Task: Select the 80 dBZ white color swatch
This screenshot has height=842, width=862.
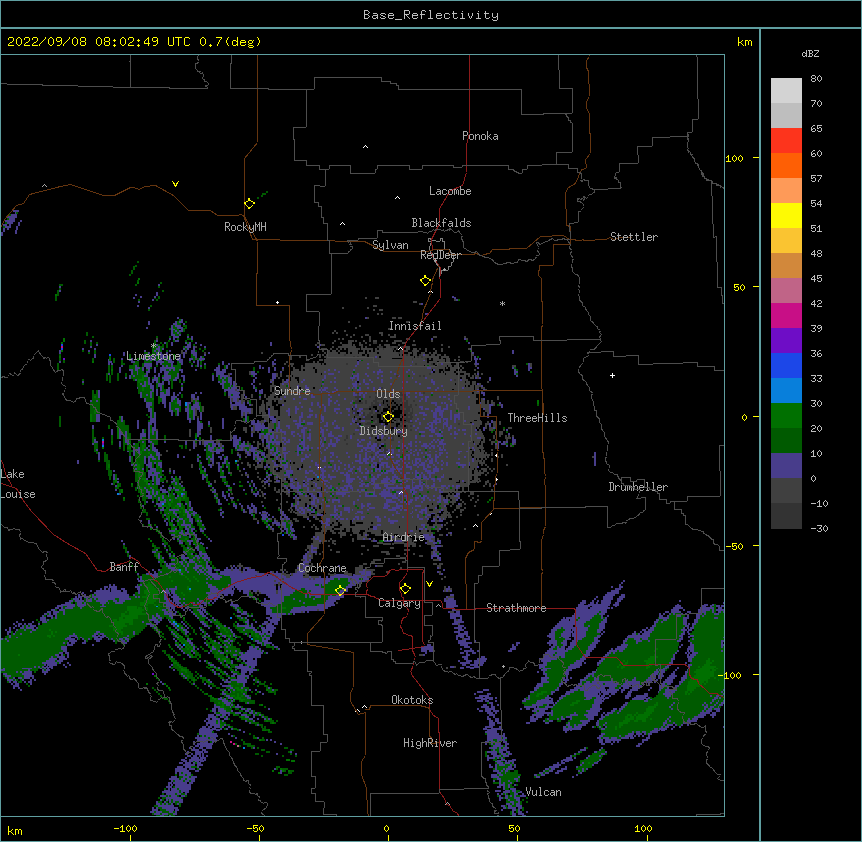Action: [786, 91]
